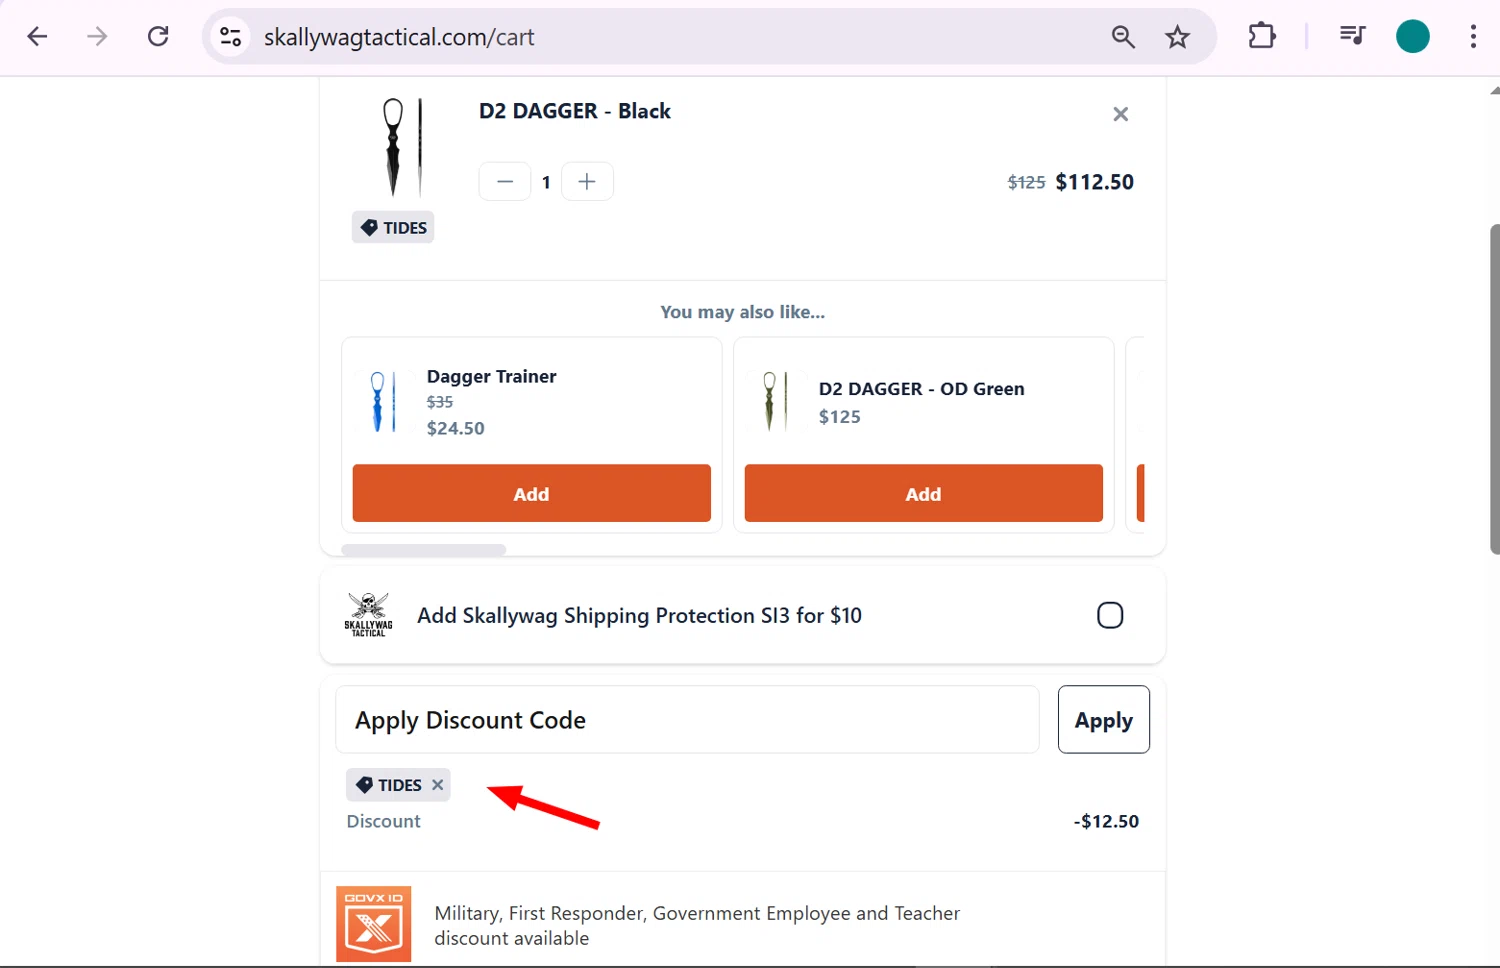
Task: Remove D2 DAGGER Black from cart
Action: click(1121, 114)
